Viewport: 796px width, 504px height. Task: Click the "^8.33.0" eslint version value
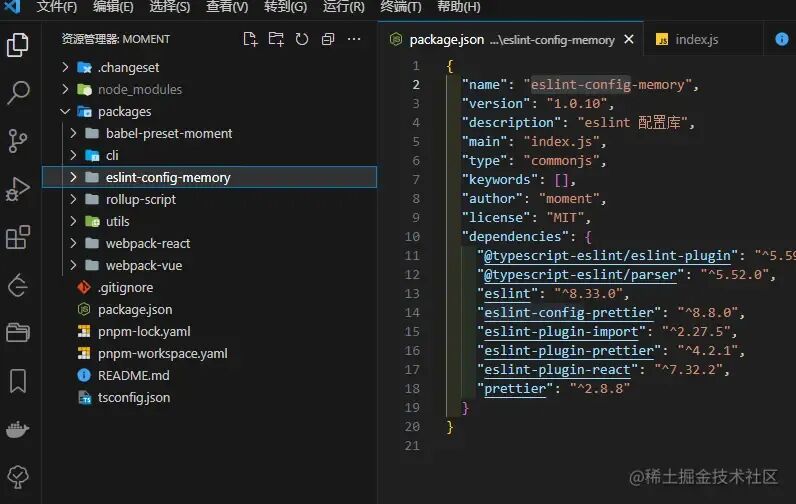[588, 293]
